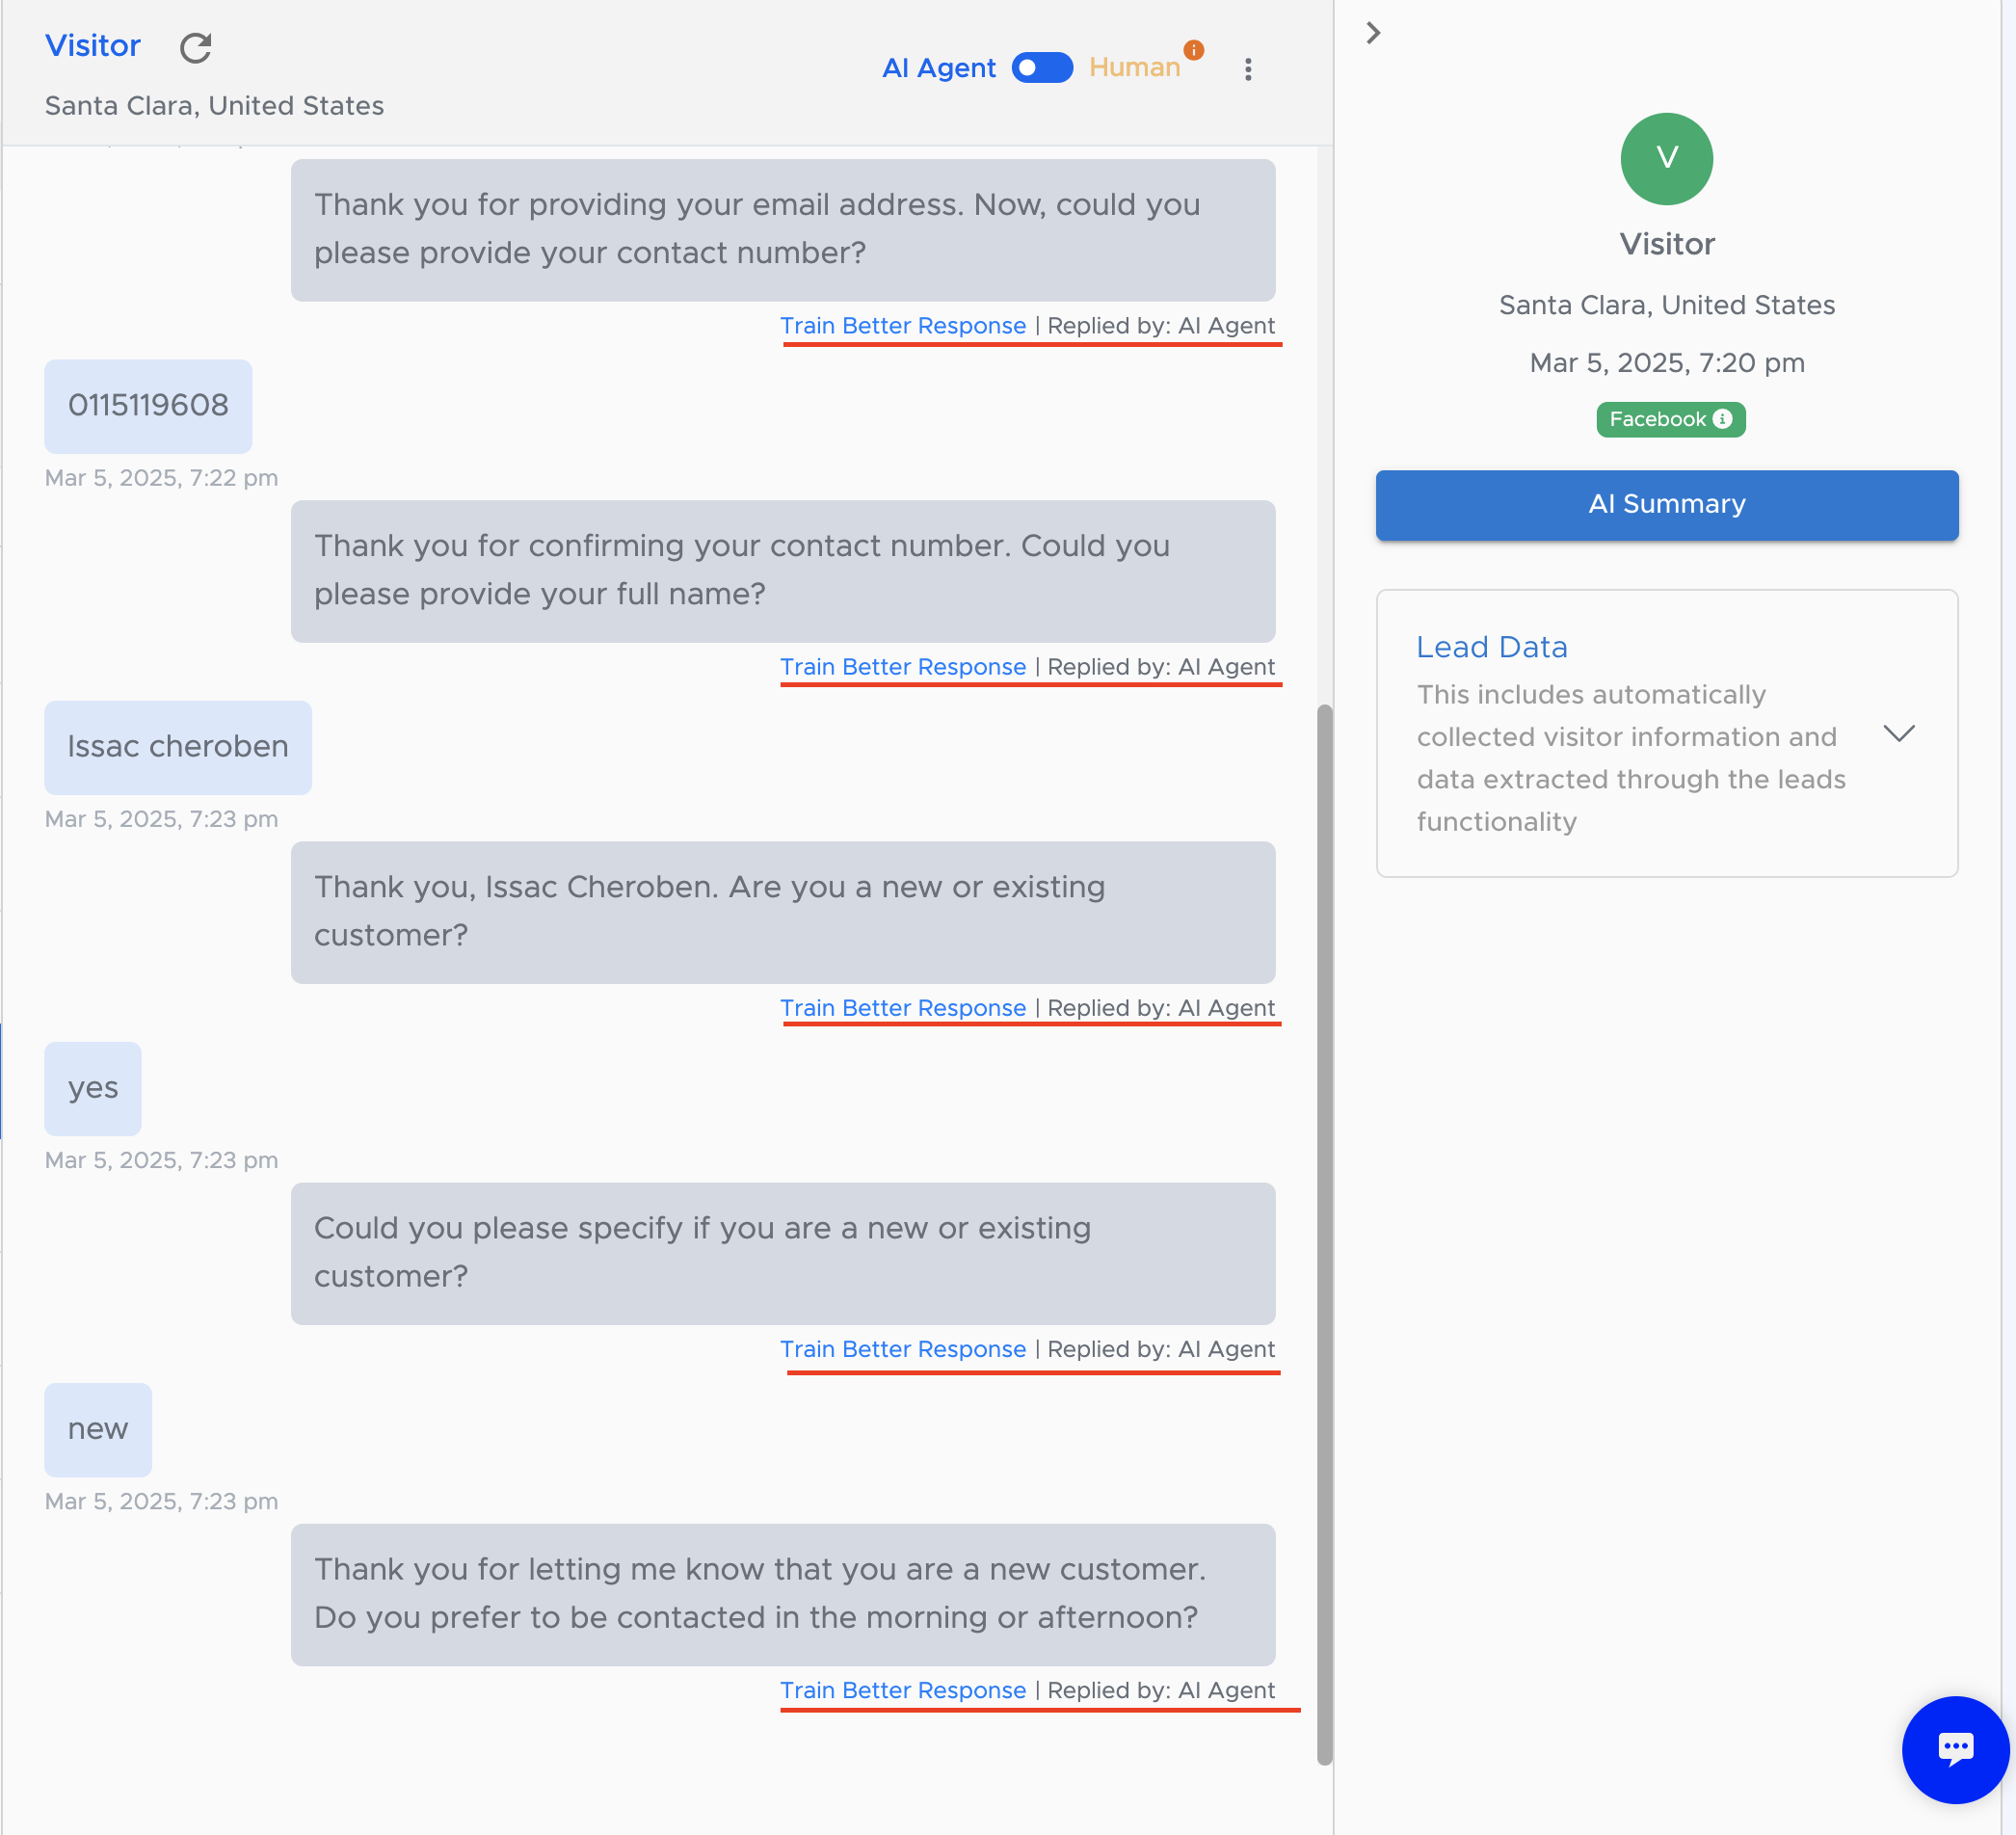The width and height of the screenshot is (2016, 1835).
Task: Click the 'Mar 5, 2025, 7:20 pm' date text
Action: click(1666, 363)
